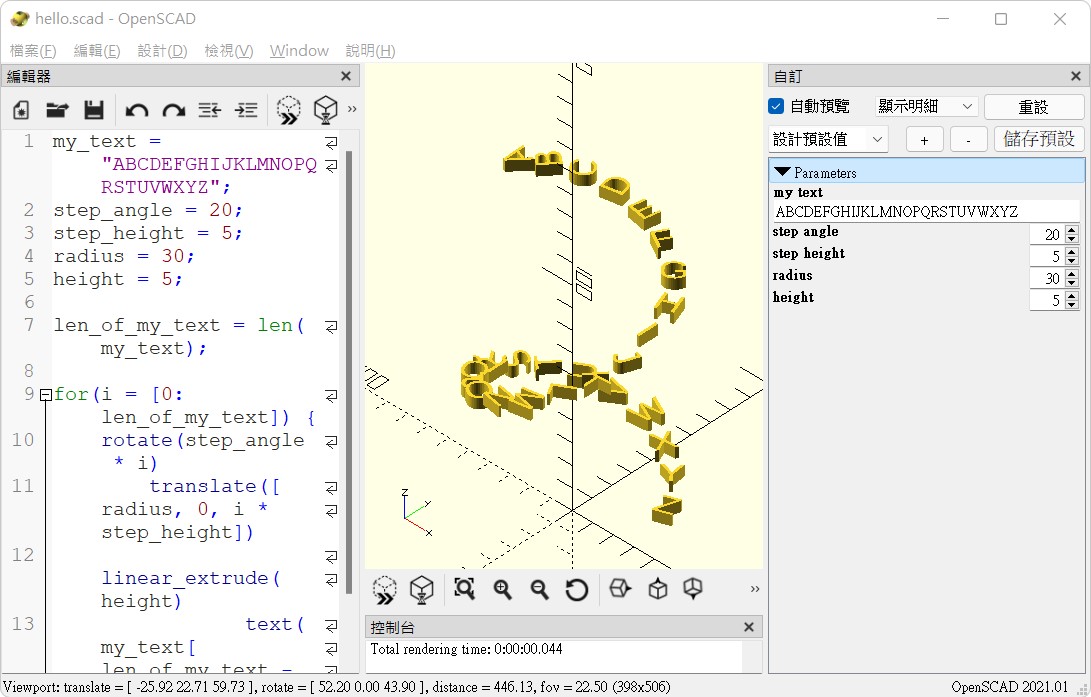Open the 檔案(F) menu
The height and width of the screenshot is (697, 1091).
pyautogui.click(x=33, y=51)
